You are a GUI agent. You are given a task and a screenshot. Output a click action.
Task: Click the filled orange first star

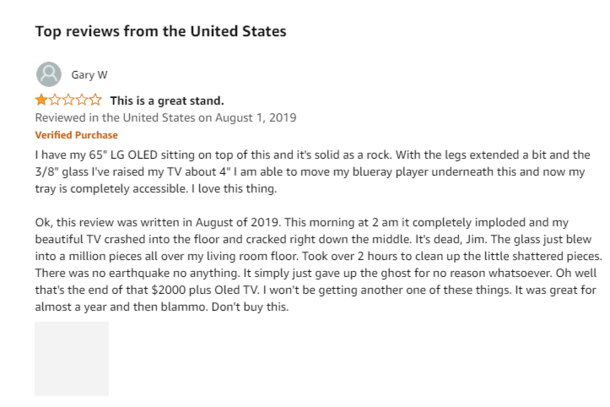point(41,100)
